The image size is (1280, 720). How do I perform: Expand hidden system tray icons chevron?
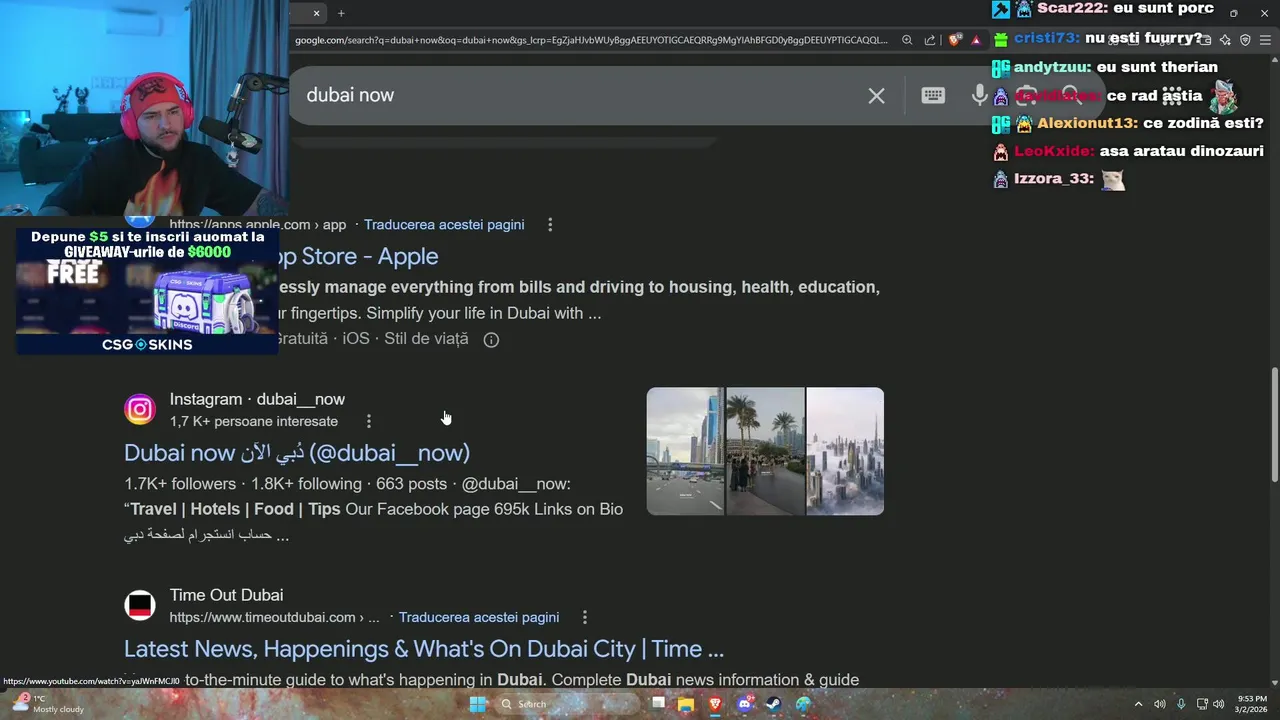tap(1138, 704)
